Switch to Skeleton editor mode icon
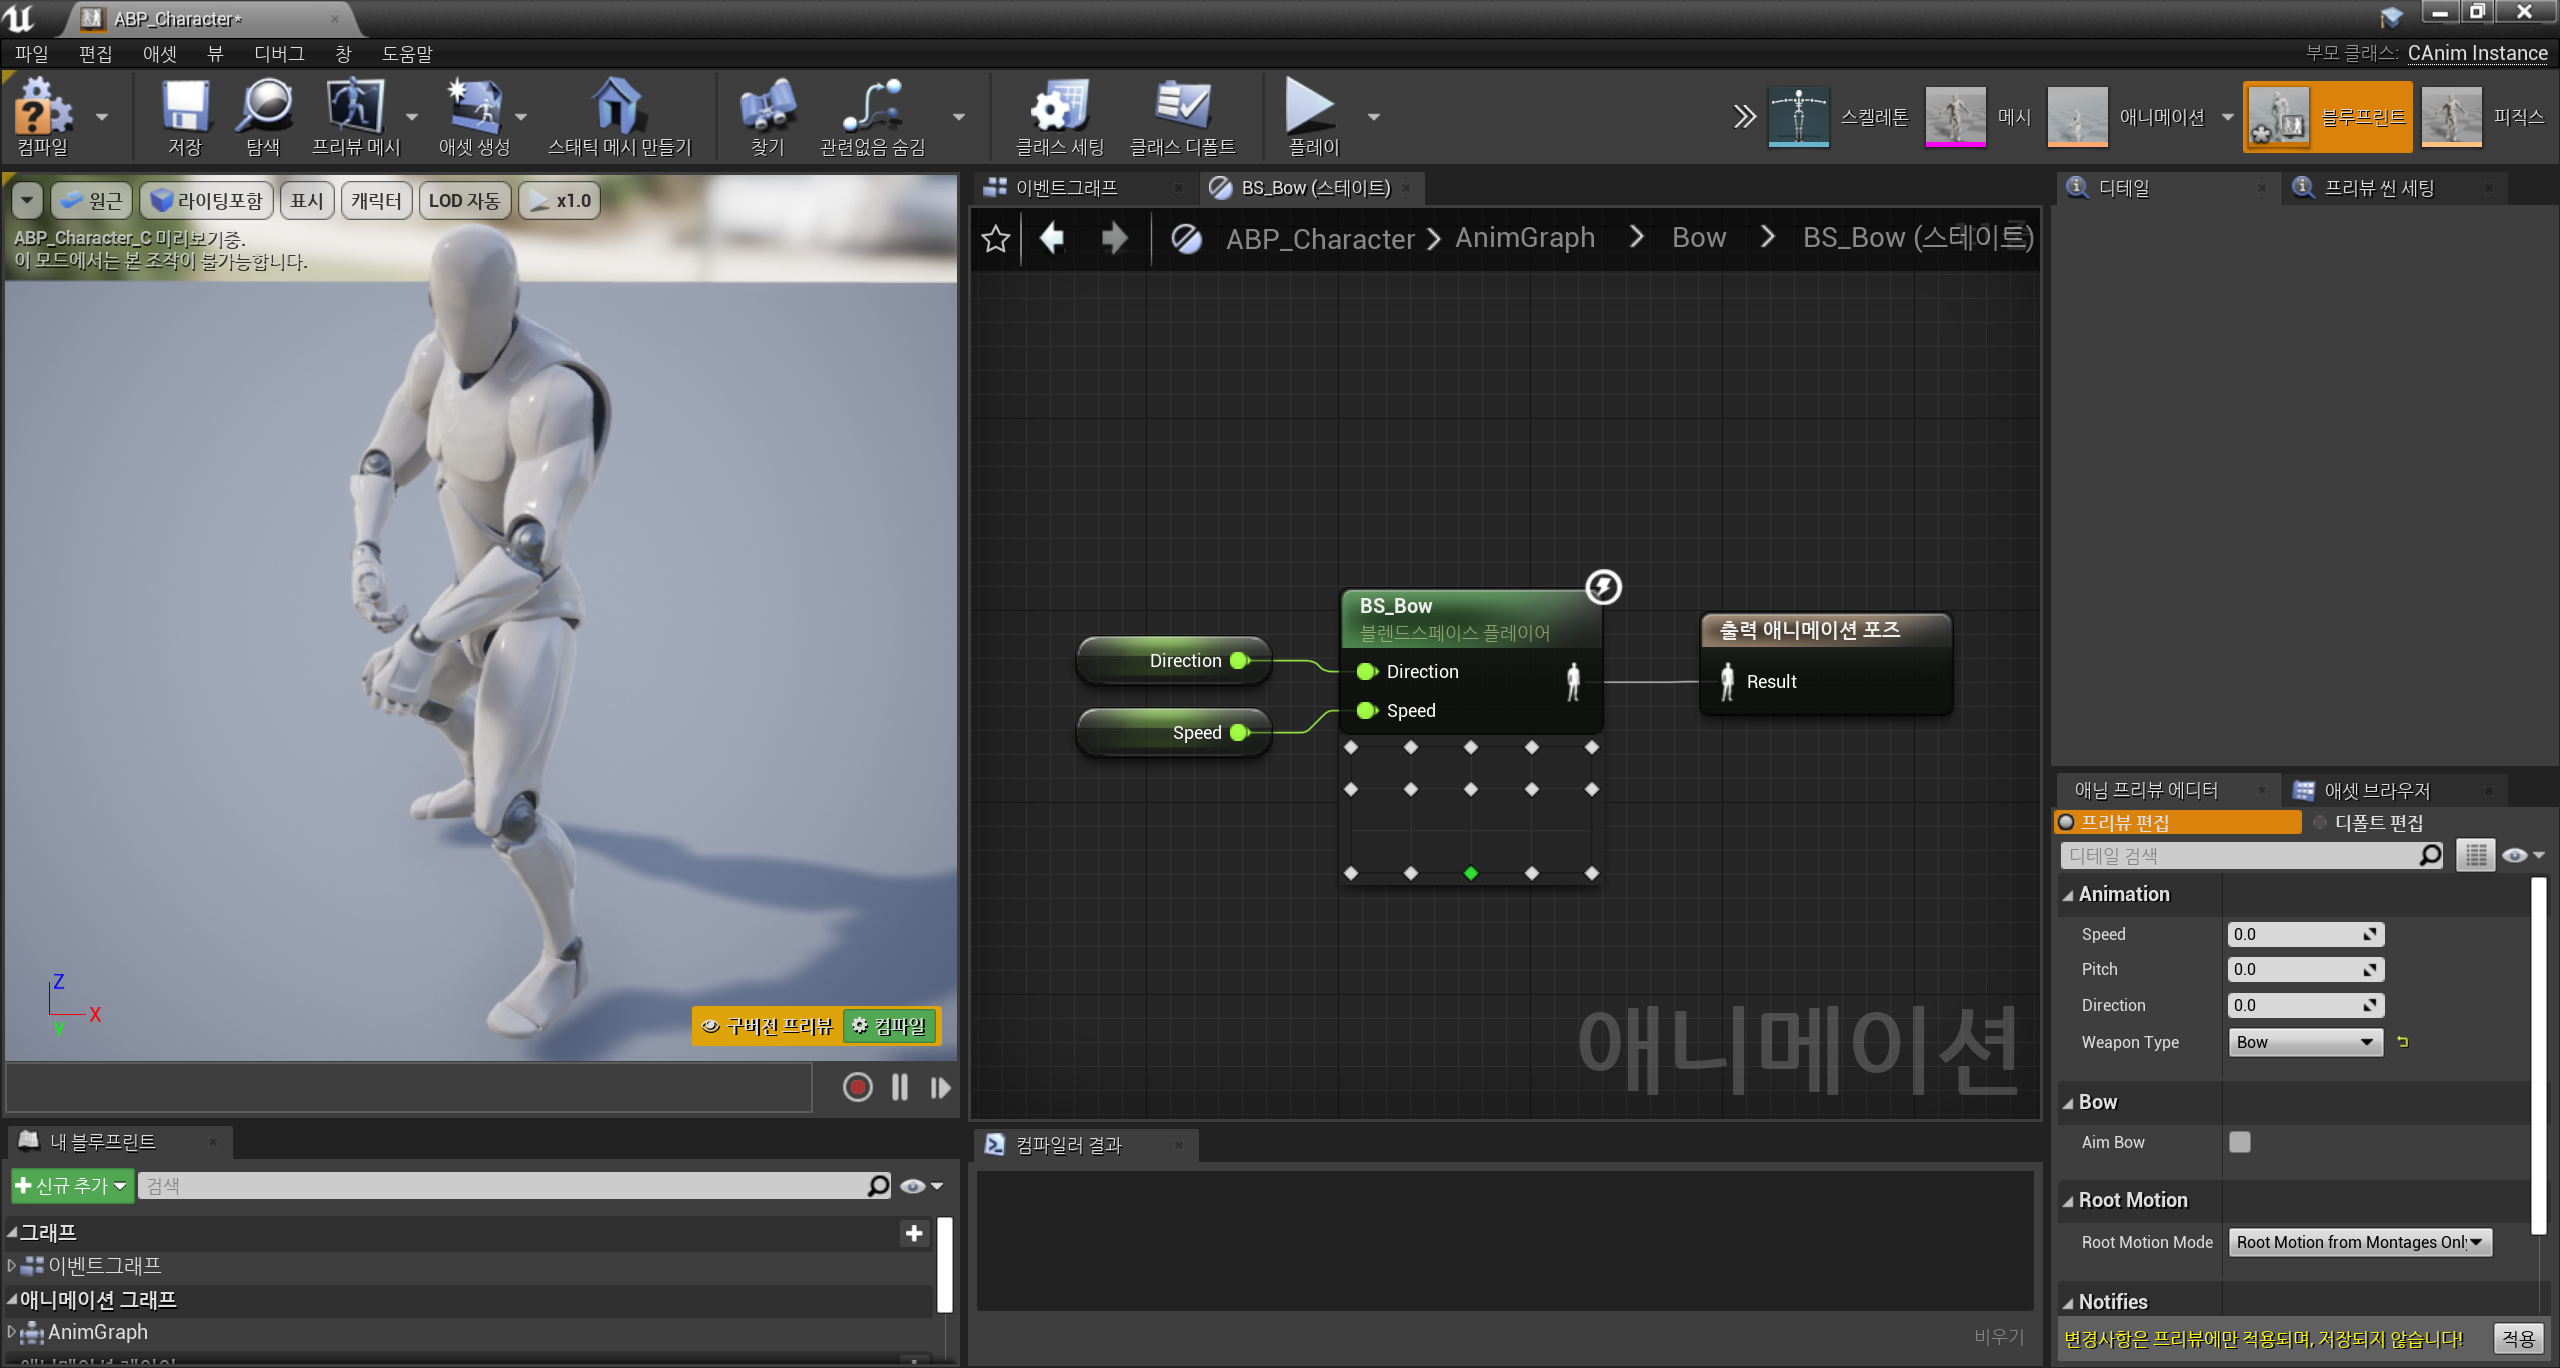The width and height of the screenshot is (2560, 1368). tap(1798, 117)
